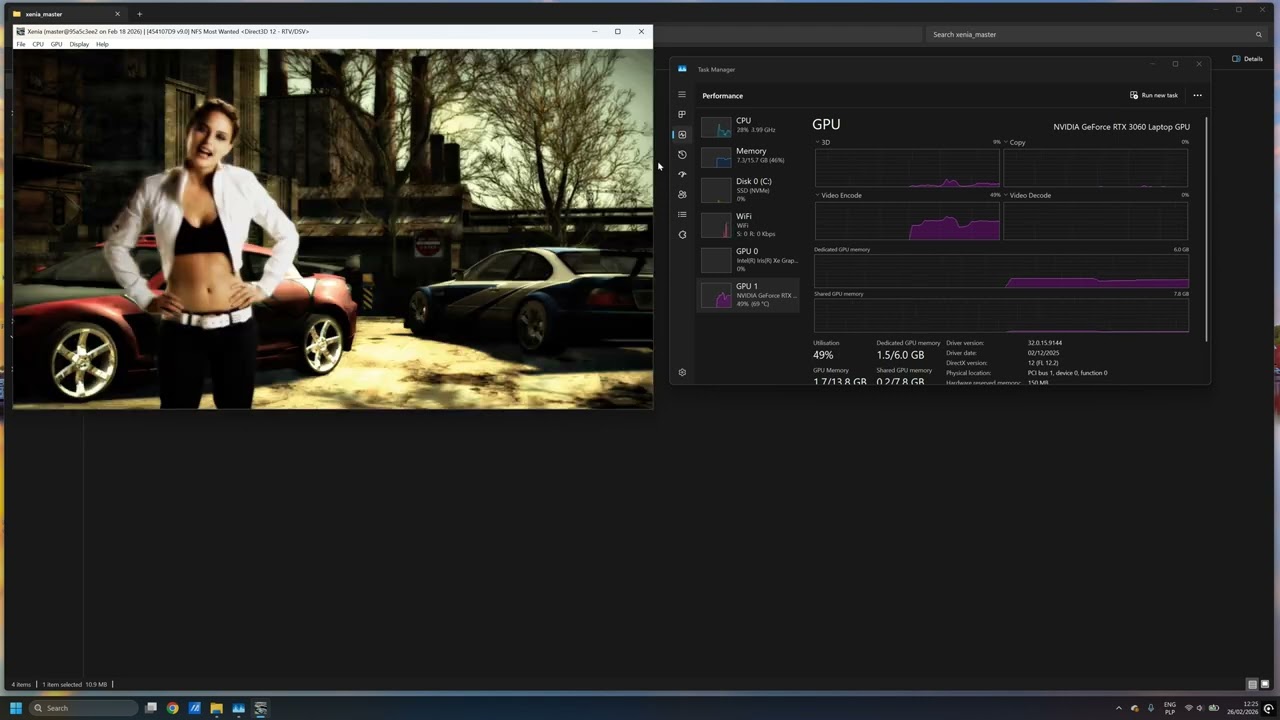Open Task Manager three-dot more options
1280x720 pixels.
(x=1197, y=96)
